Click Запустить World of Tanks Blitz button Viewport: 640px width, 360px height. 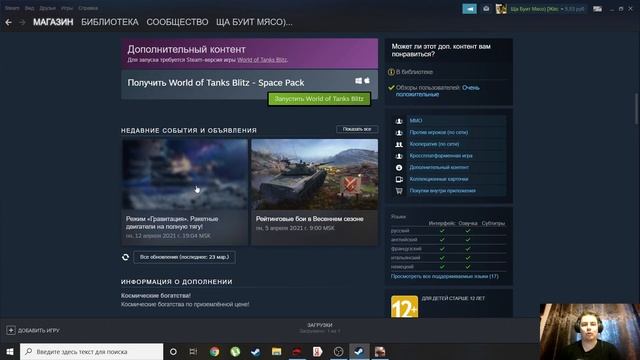pos(319,99)
